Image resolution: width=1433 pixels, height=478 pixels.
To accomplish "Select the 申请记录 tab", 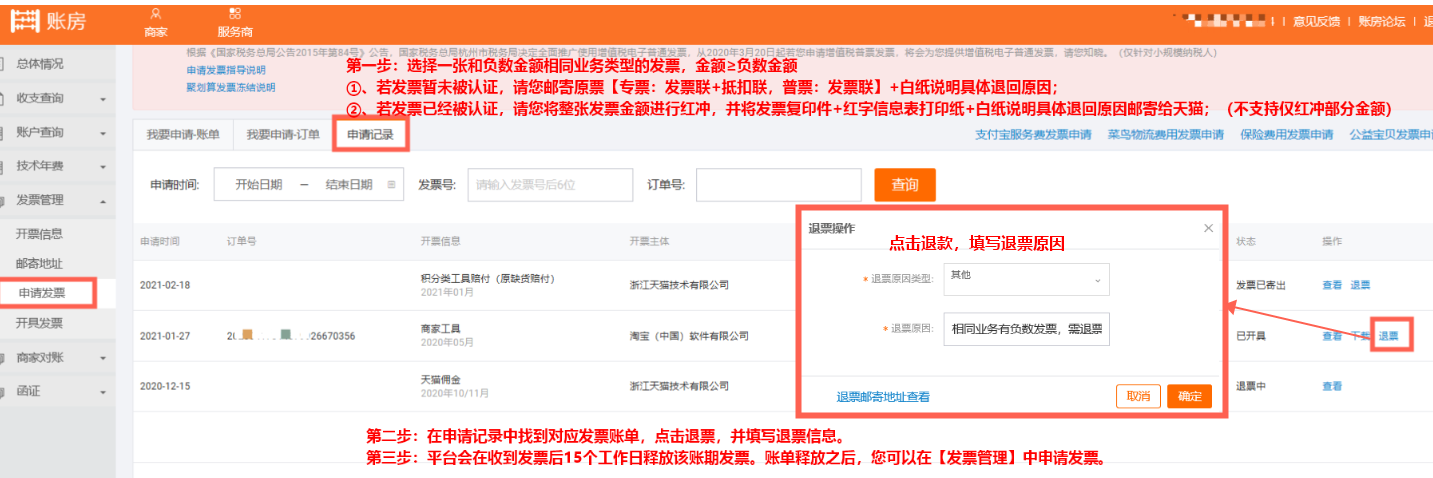I will pos(370,134).
